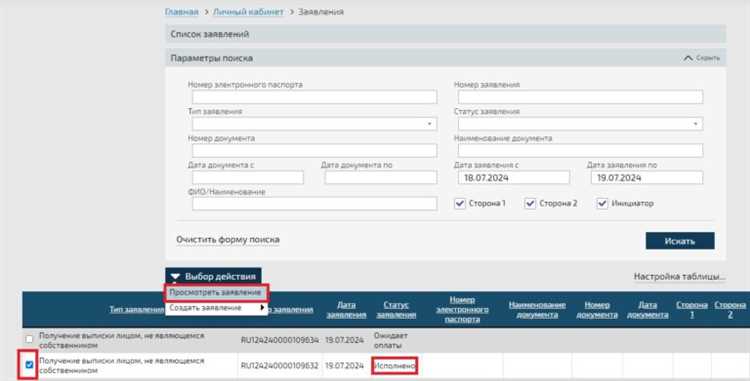The width and height of the screenshot is (750, 381).
Task: Edit Дата заявления по value 19.07.2024
Action: (x=647, y=177)
